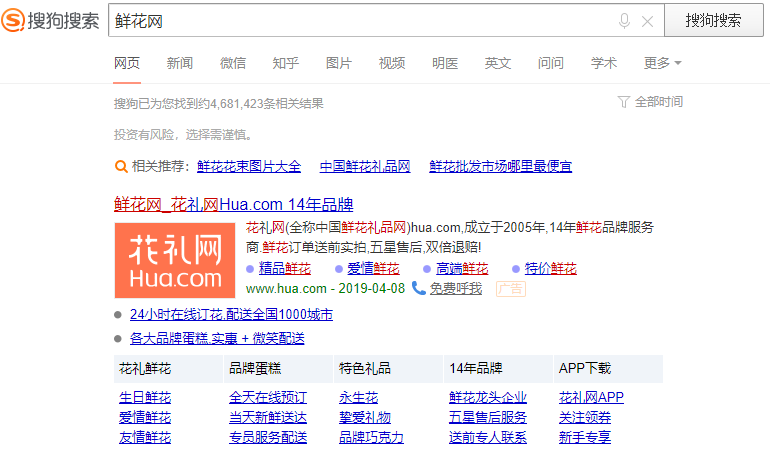
Task: Click the phone icon beside 免费呼我
Action: point(419,288)
